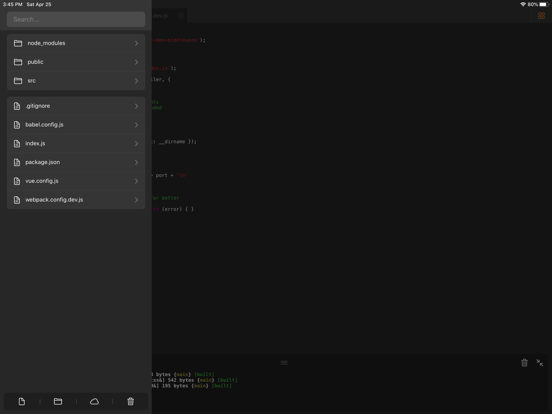The image size is (552, 414).
Task: Click the src folder icon
Action: 18,81
